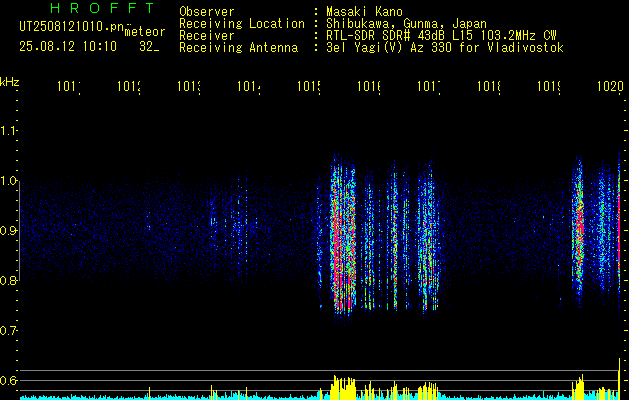Click the 1015 time marker
This screenshot has height=400, width=629.
pos(309,86)
